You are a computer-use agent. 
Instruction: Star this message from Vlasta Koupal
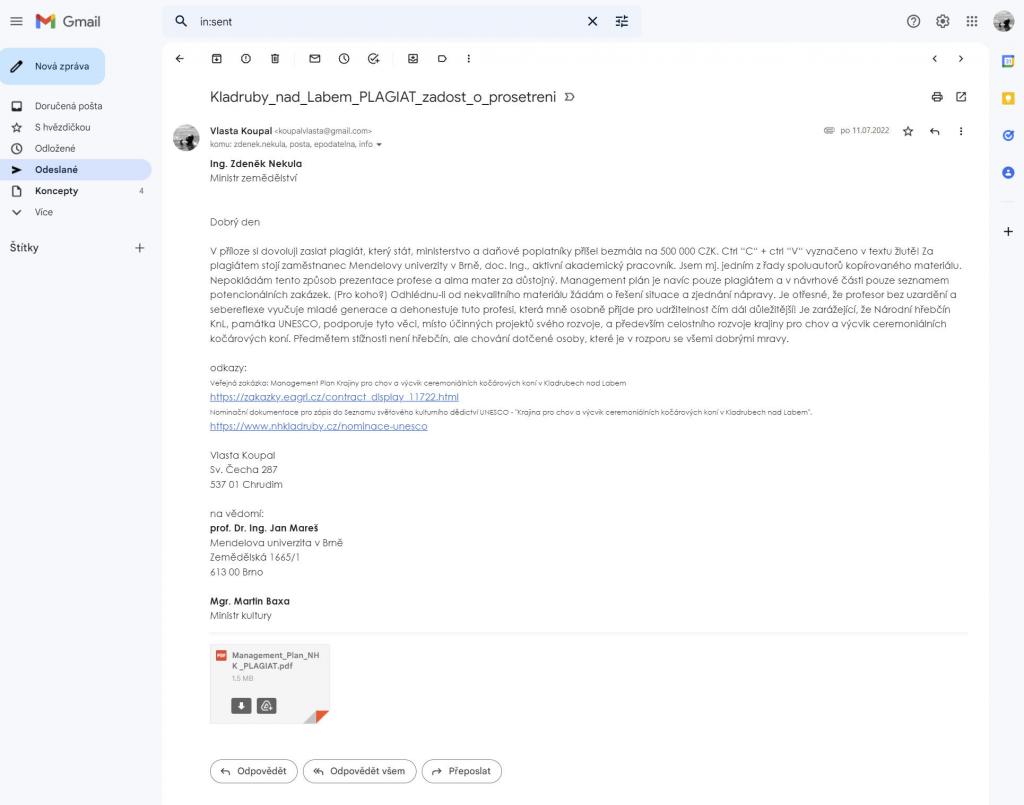tap(908, 131)
